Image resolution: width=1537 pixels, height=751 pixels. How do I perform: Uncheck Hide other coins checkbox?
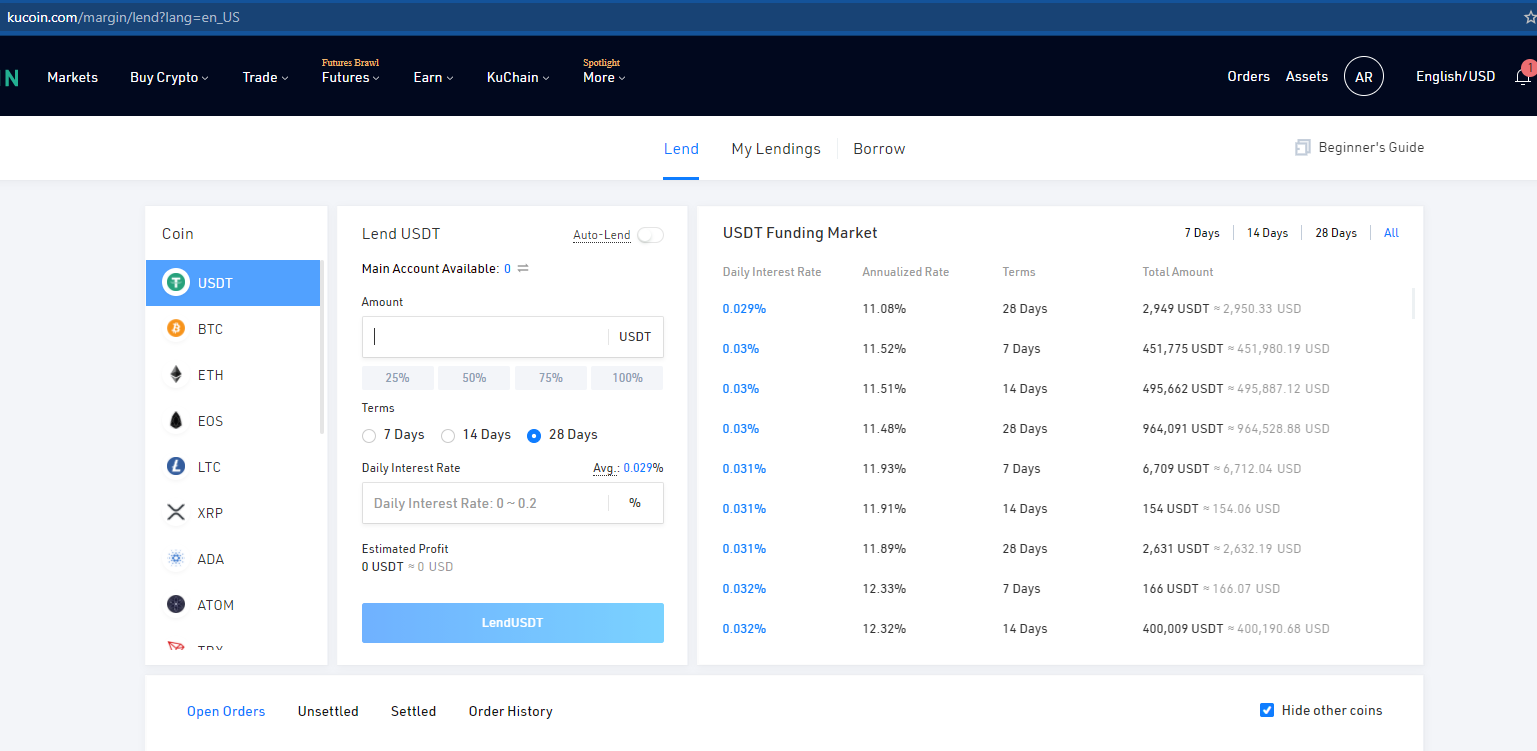(x=1267, y=710)
